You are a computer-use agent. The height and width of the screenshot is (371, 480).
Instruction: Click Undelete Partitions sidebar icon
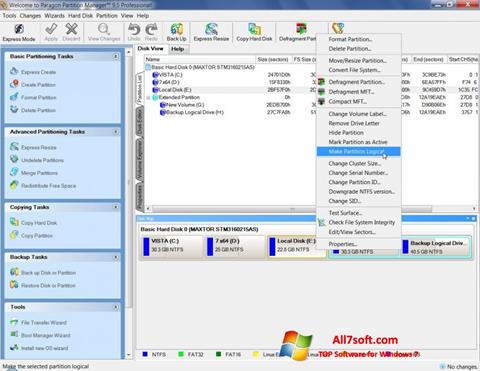point(14,159)
